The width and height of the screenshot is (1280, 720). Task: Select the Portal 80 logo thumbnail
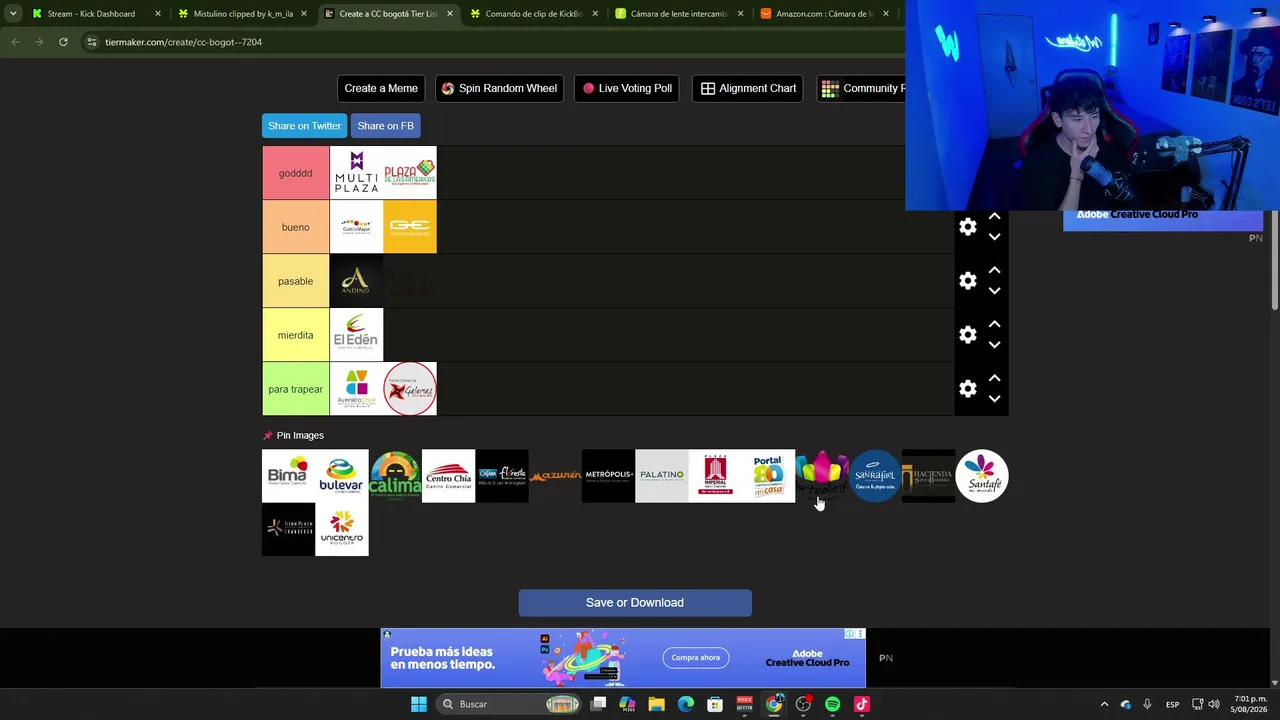tap(768, 476)
